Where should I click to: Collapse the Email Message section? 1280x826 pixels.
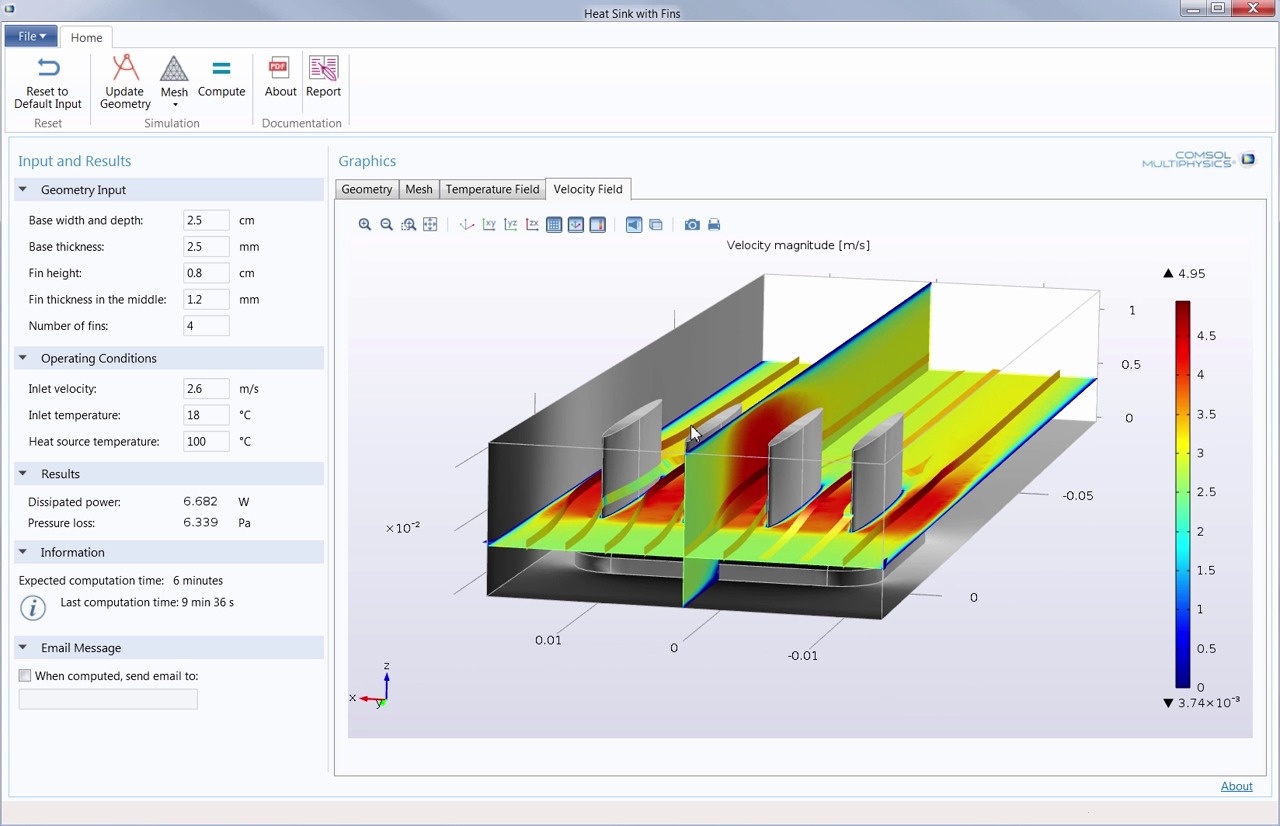pos(23,648)
